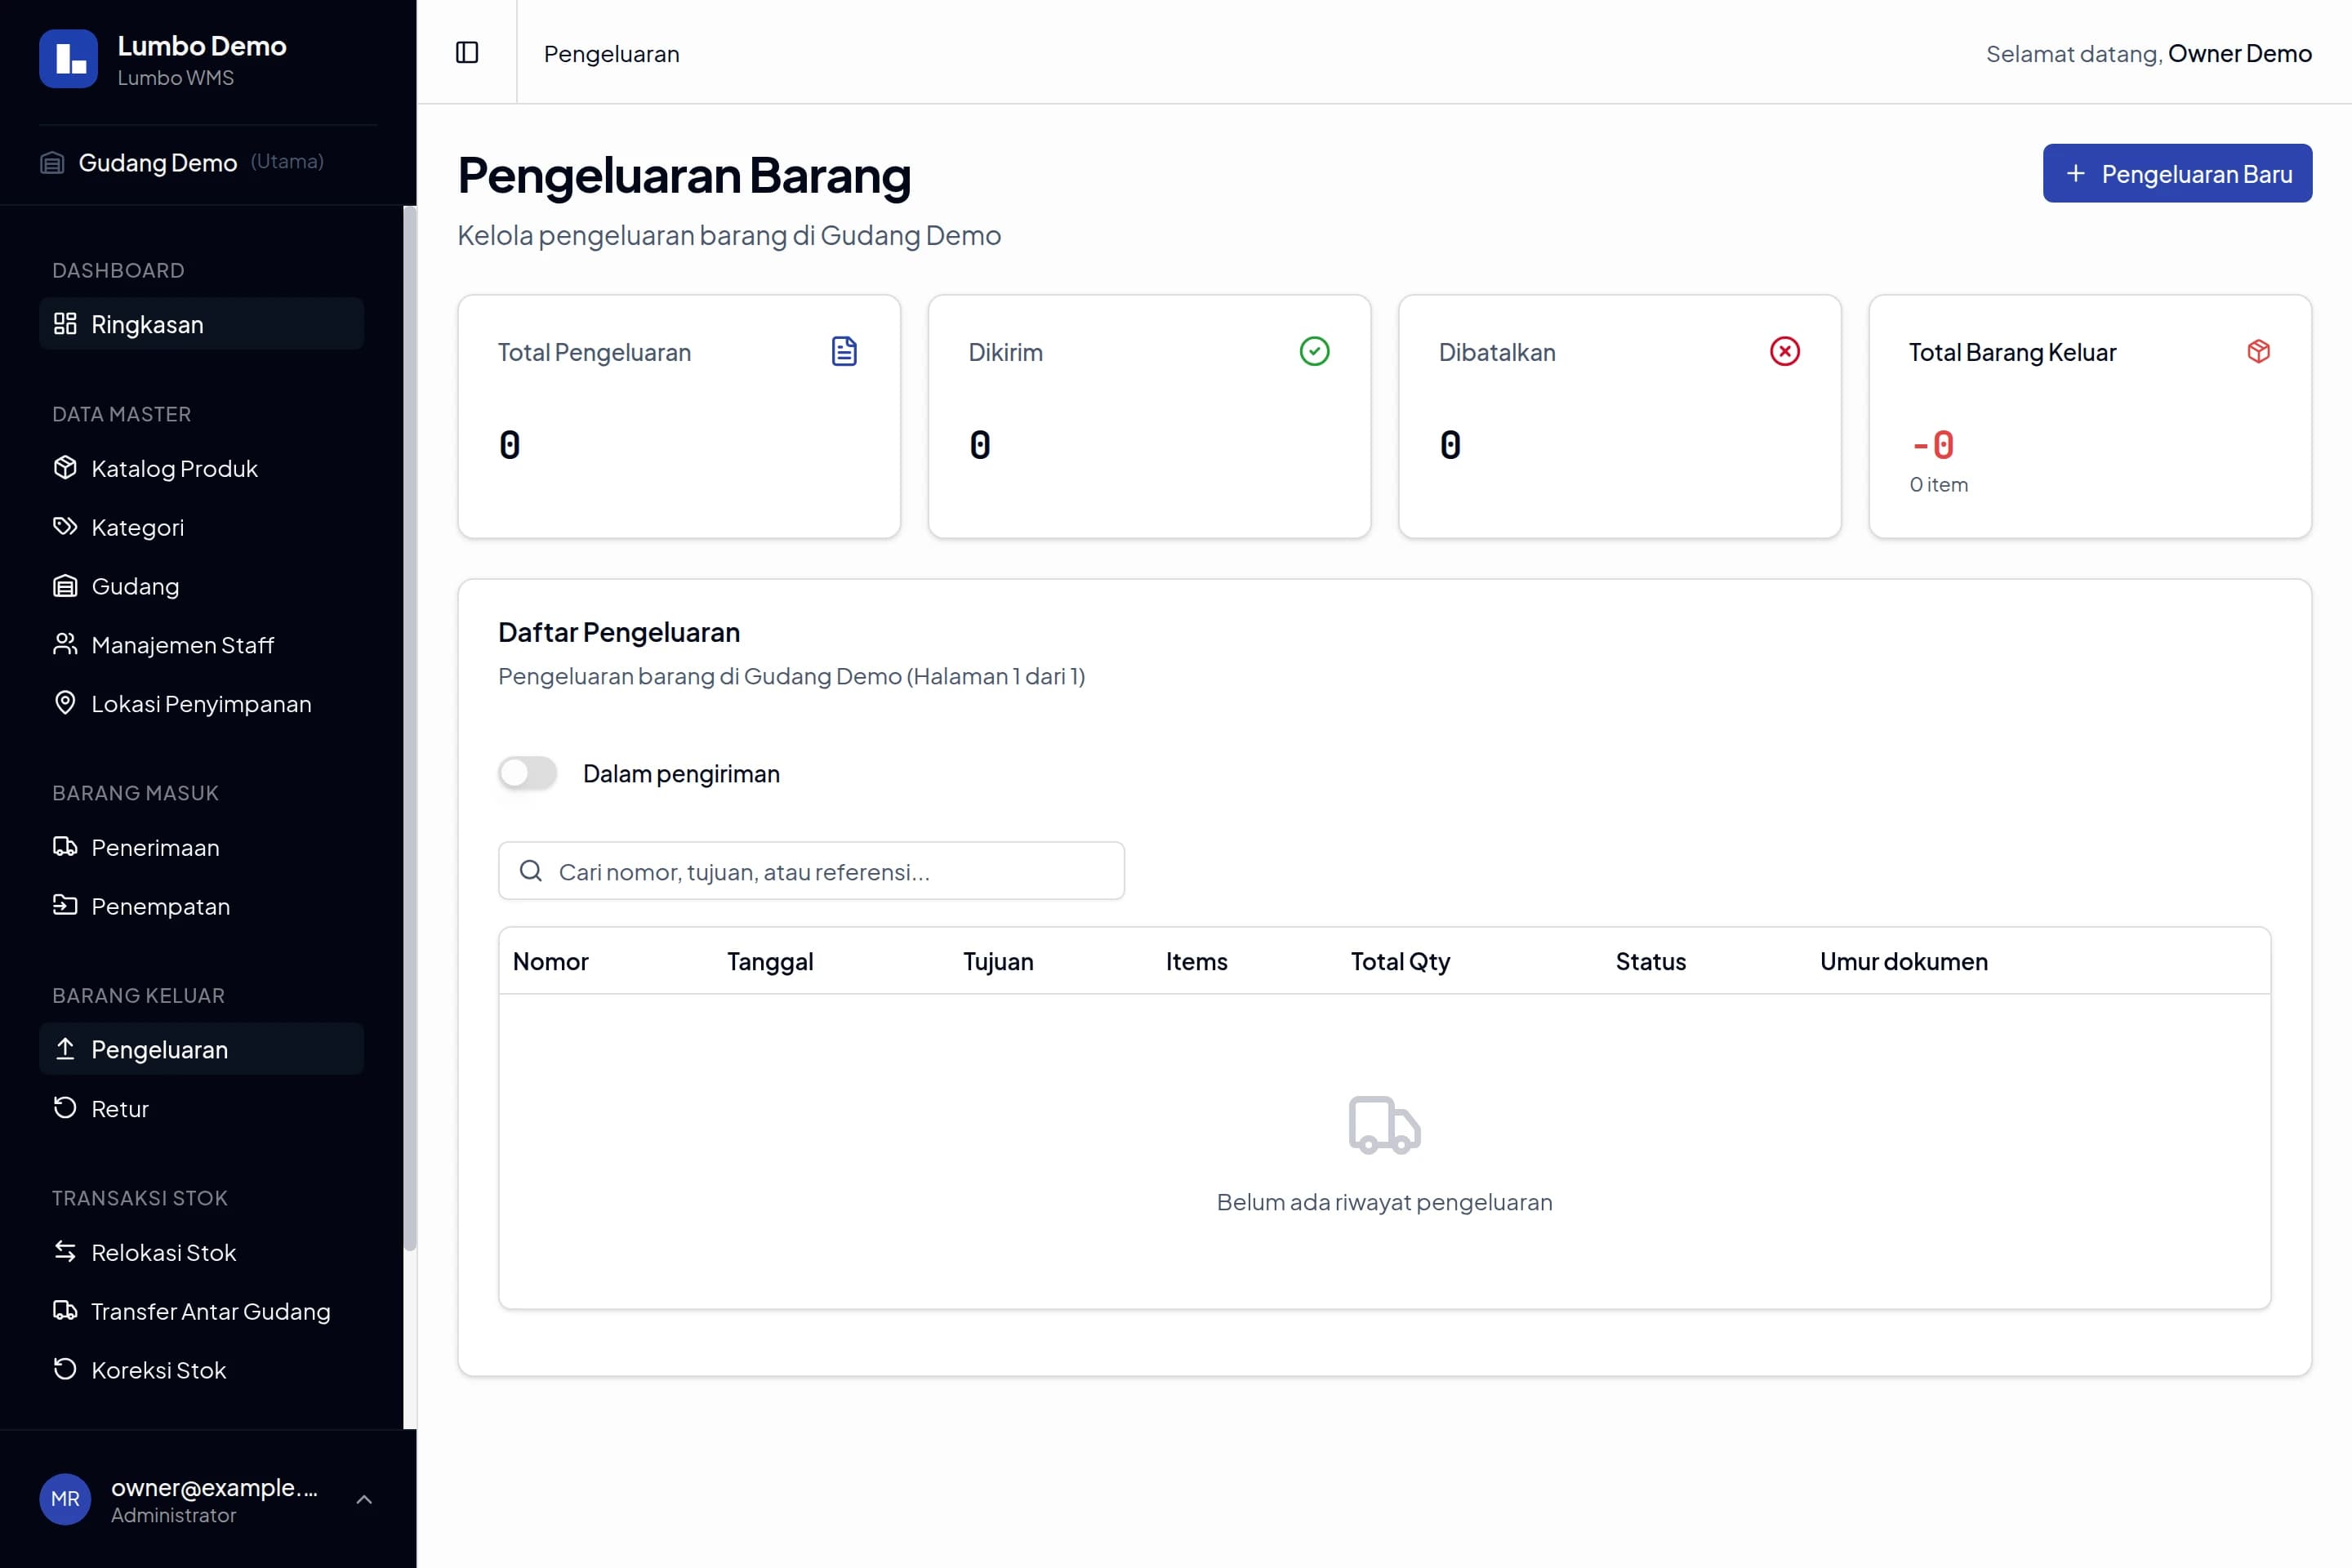Click the Nomor column header
The image size is (2352, 1568).
pos(551,961)
